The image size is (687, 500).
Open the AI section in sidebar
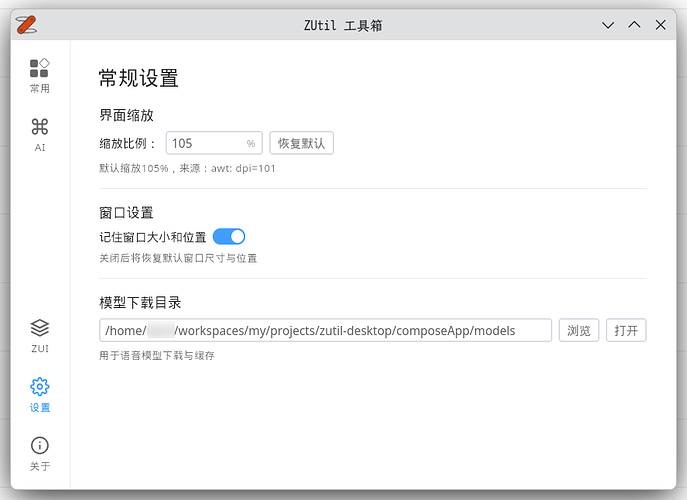[x=39, y=135]
